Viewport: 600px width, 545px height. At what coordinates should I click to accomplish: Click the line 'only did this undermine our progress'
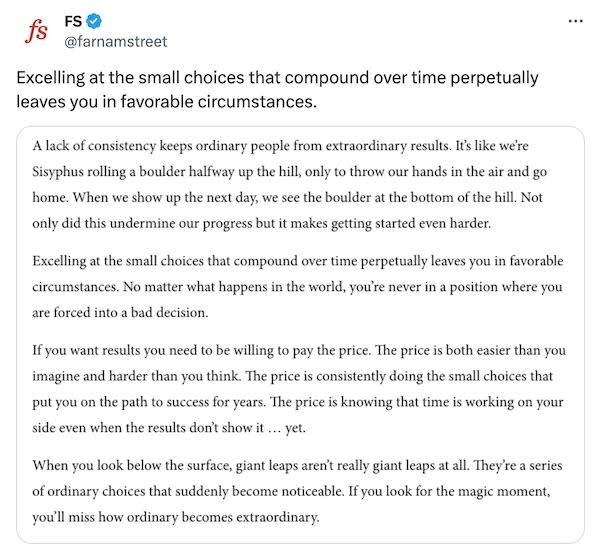(261, 224)
